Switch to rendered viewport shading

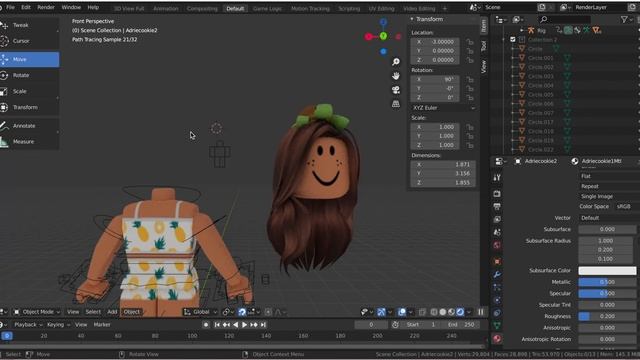tap(460, 312)
